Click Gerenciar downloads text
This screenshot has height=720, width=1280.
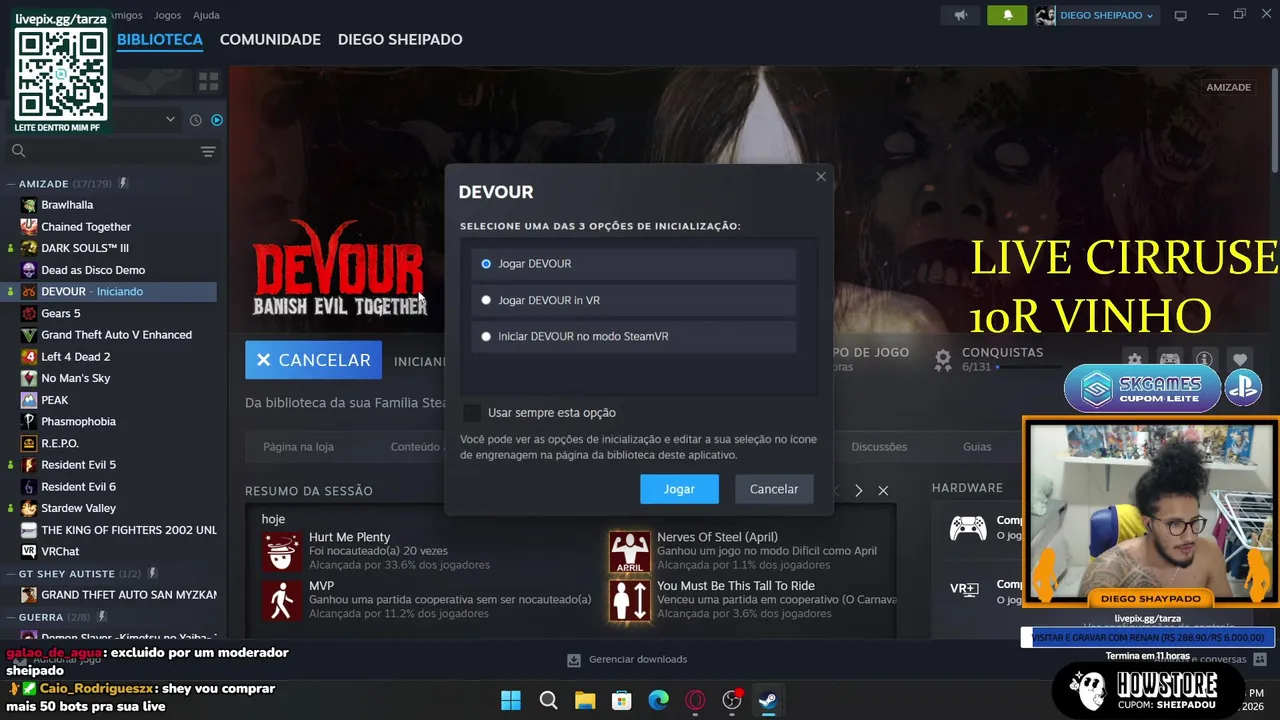(638, 660)
